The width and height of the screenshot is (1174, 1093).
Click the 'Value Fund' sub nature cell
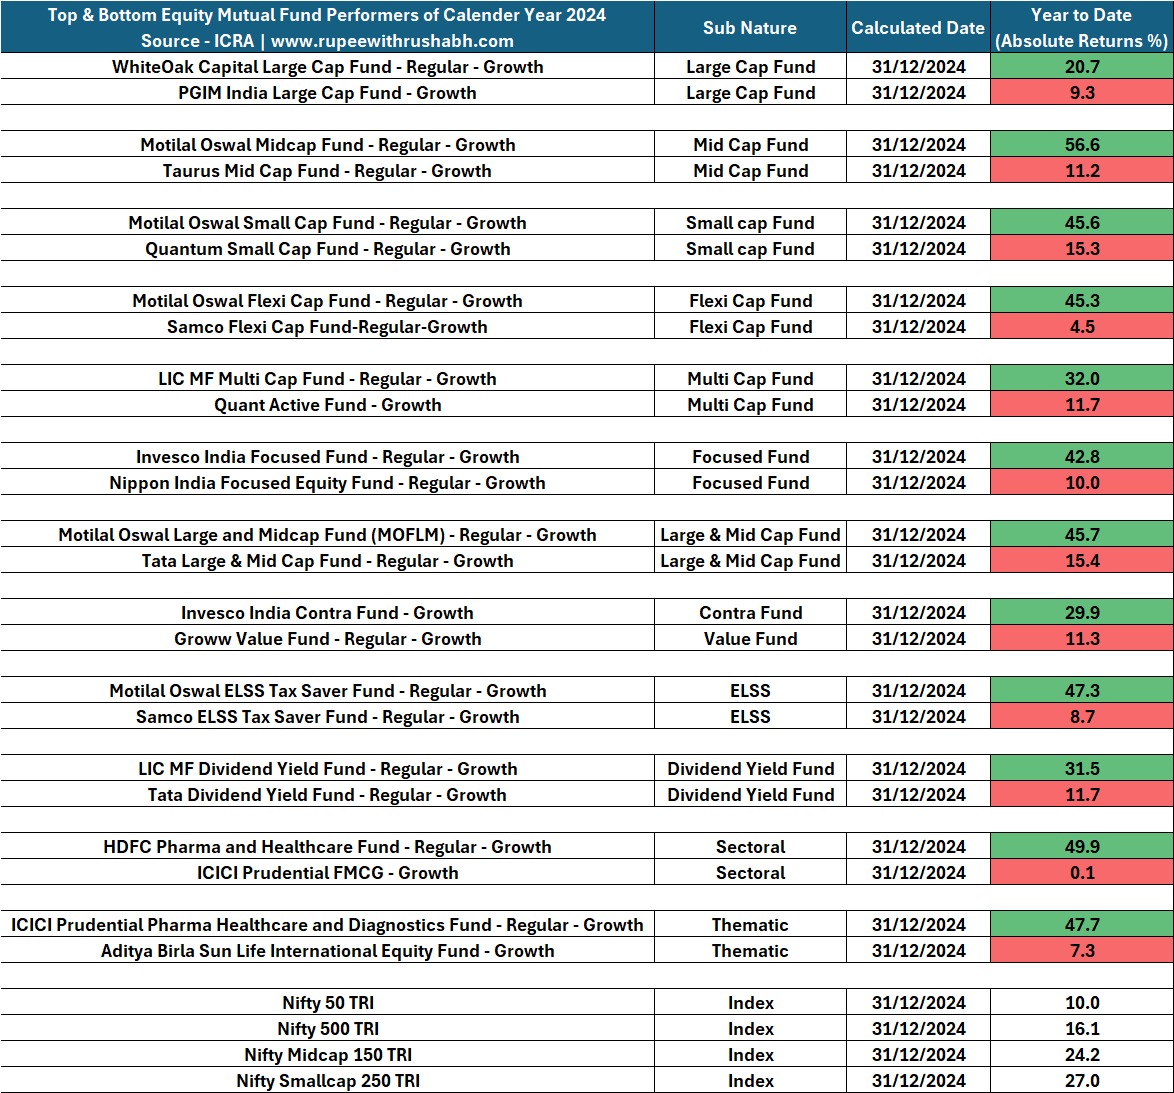pos(750,639)
